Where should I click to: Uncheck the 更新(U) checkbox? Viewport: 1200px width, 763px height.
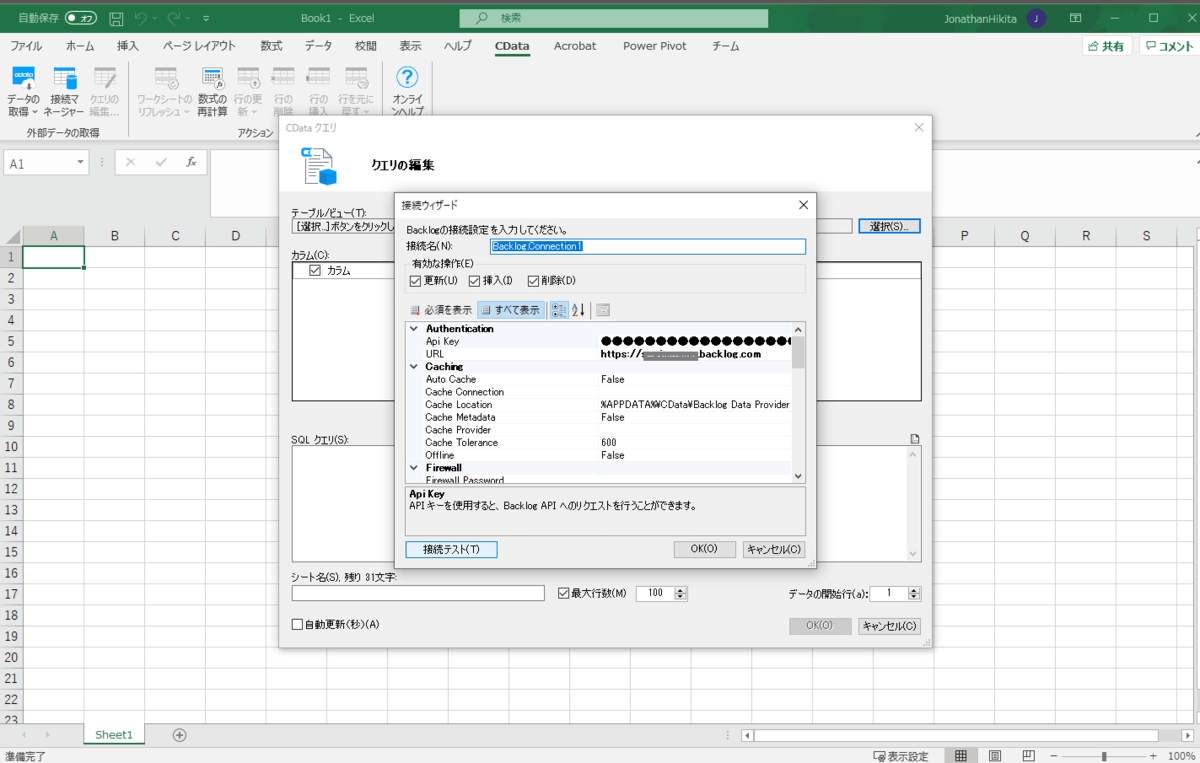click(x=416, y=281)
